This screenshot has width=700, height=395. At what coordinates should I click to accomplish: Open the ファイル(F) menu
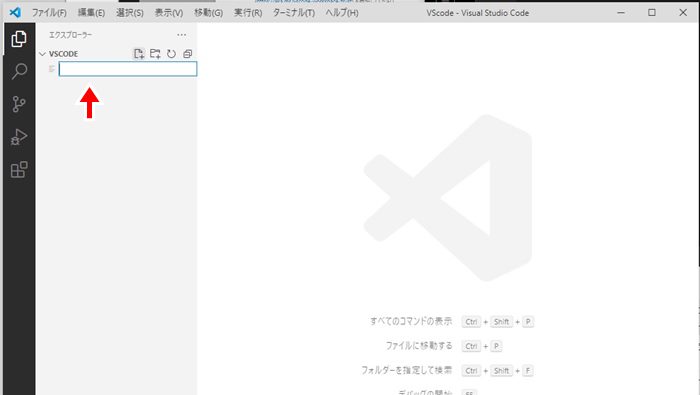(x=49, y=13)
